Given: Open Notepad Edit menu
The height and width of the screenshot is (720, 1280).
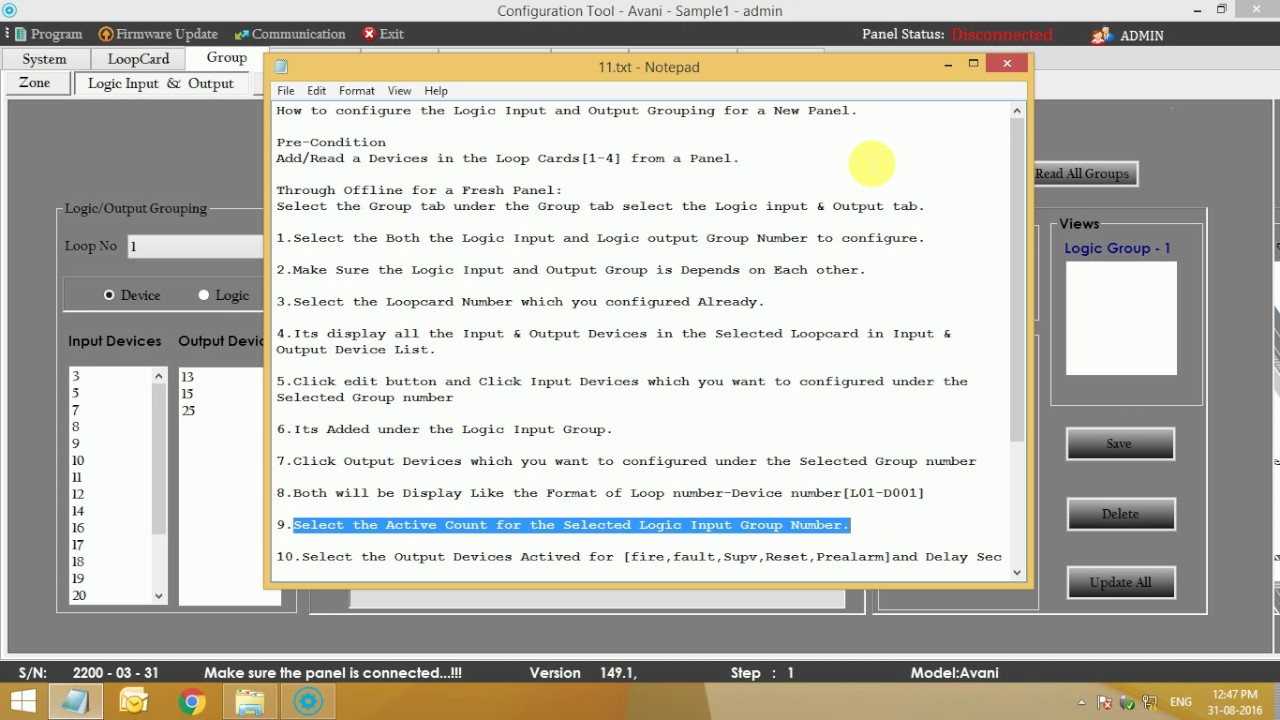Looking at the screenshot, I should pyautogui.click(x=316, y=91).
